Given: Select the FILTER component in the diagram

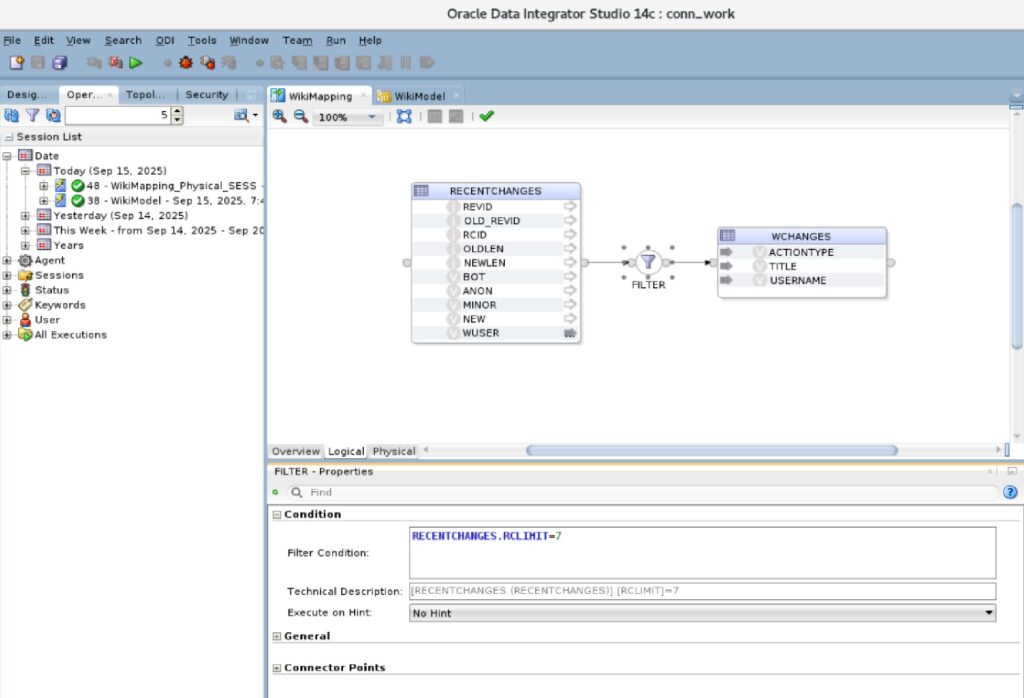Looking at the screenshot, I should (x=648, y=262).
